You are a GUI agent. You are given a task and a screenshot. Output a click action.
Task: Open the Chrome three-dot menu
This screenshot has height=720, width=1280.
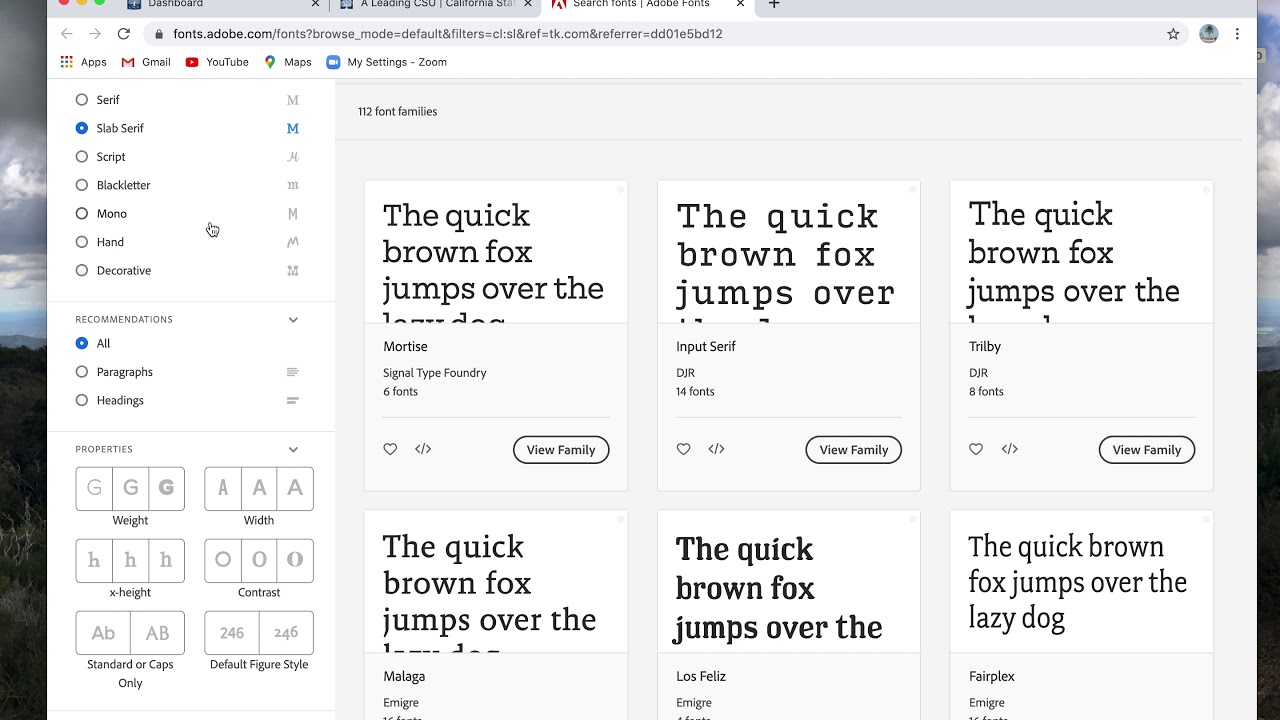click(x=1238, y=34)
